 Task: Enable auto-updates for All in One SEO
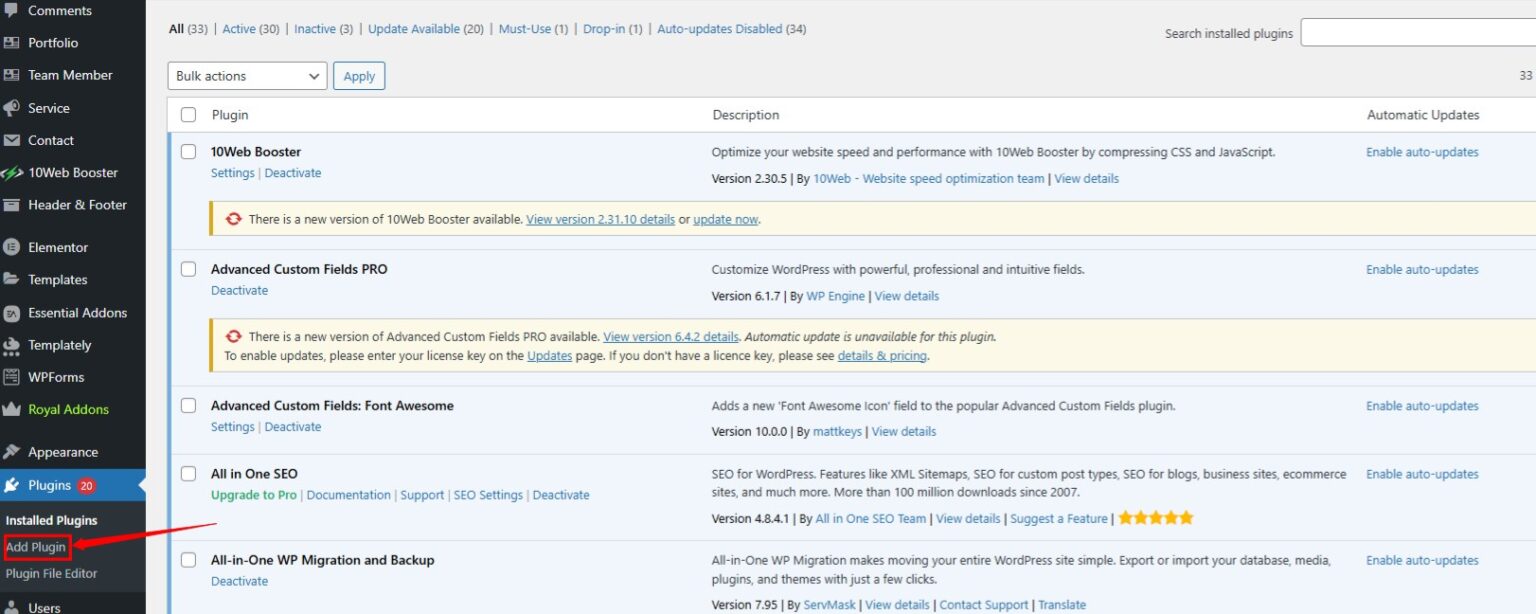[x=1422, y=473]
